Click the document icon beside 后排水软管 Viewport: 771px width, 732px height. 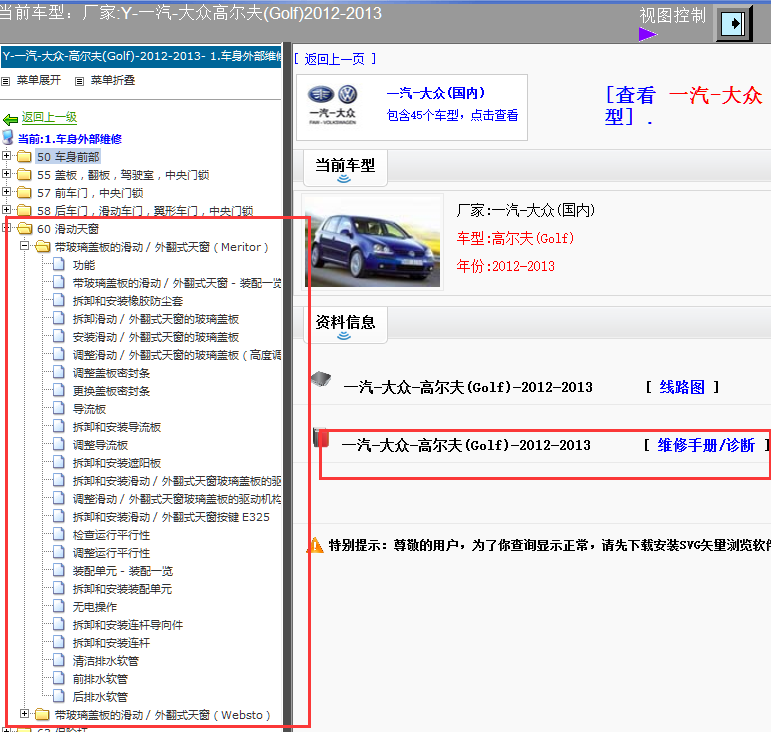pos(59,696)
